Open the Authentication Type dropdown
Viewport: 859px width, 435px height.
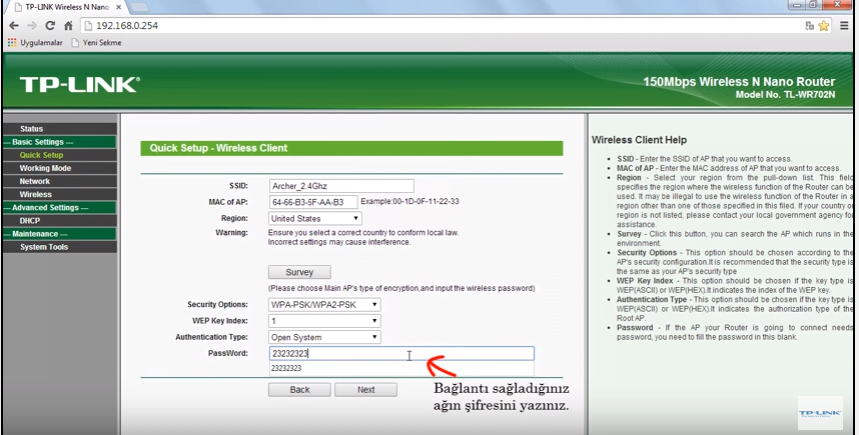[324, 337]
